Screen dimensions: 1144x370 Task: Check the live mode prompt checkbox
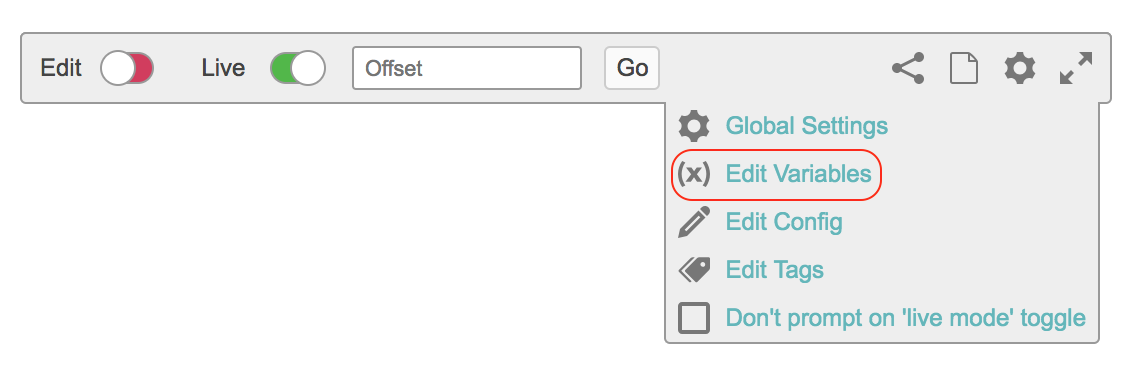click(x=694, y=318)
